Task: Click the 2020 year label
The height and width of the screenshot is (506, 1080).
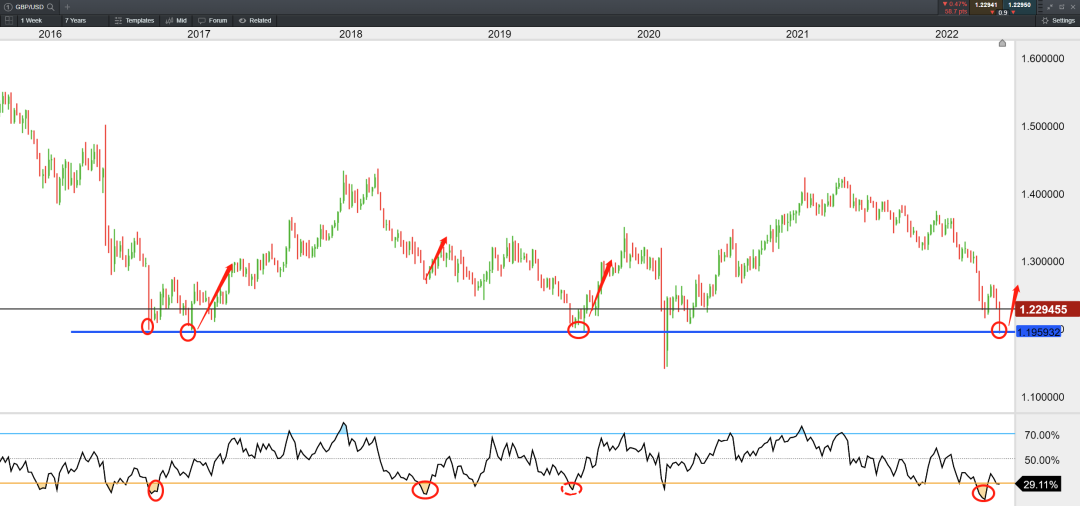Action: pos(648,33)
